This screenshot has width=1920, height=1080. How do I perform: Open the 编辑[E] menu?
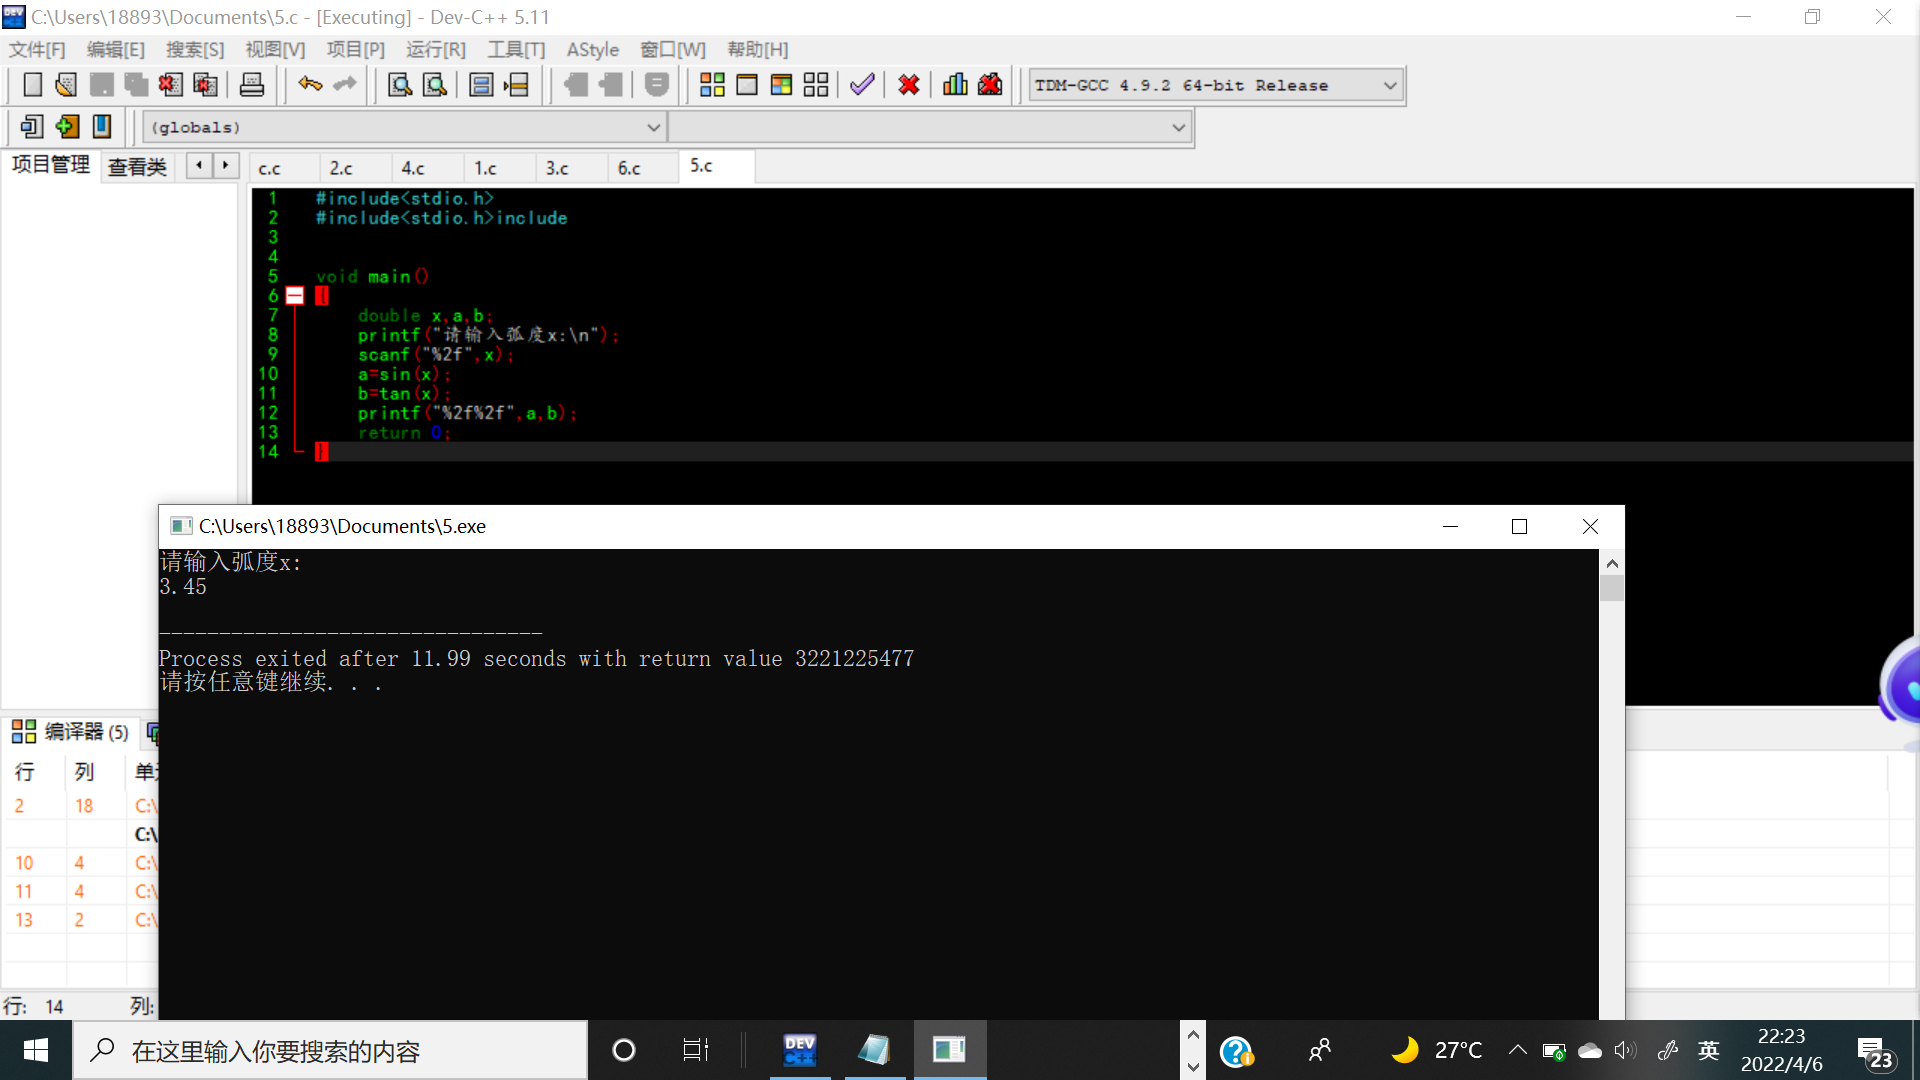tap(116, 50)
